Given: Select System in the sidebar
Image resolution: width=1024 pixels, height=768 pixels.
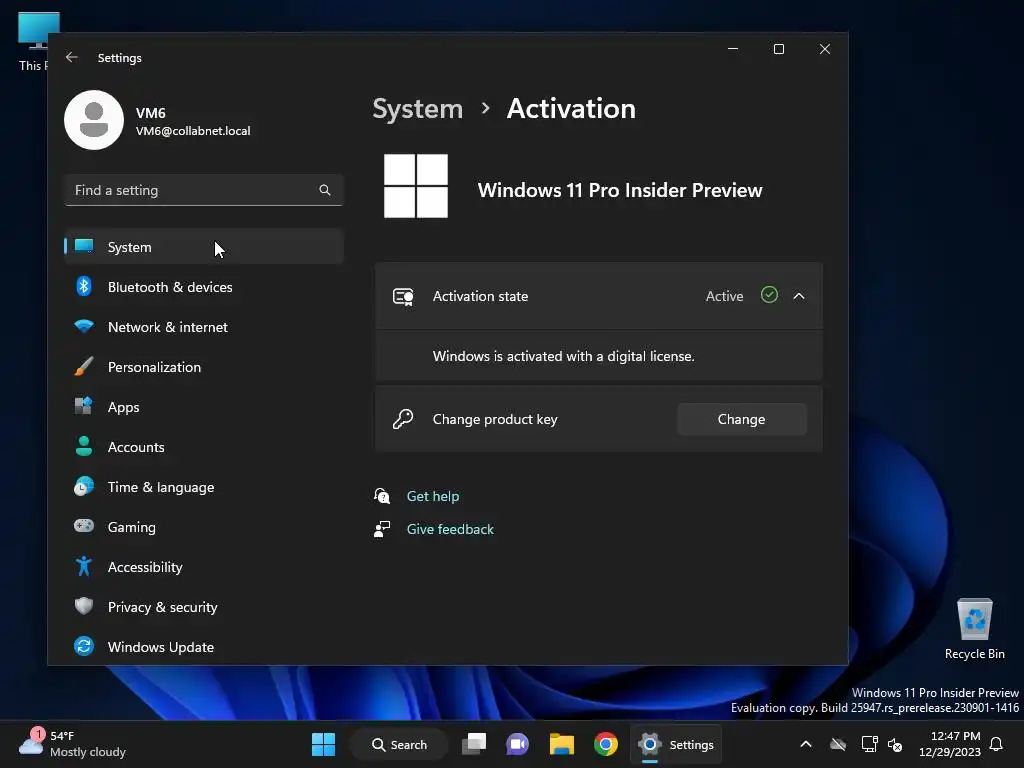Looking at the screenshot, I should 204,247.
